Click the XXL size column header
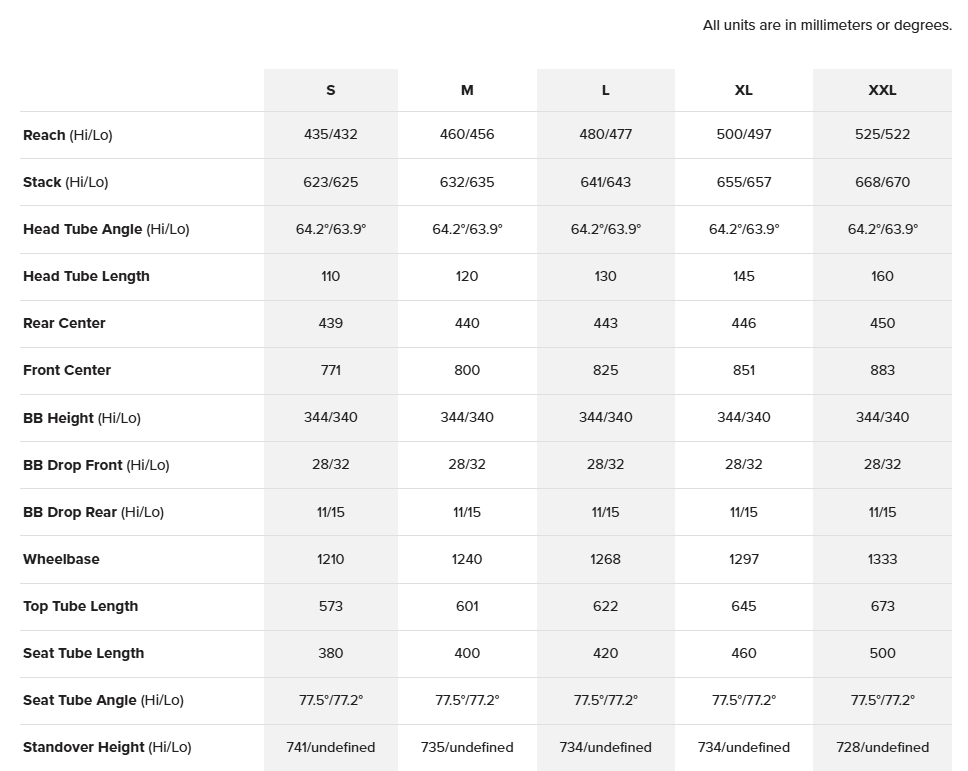Image resolution: width=968 pixels, height=771 pixels. pos(882,90)
